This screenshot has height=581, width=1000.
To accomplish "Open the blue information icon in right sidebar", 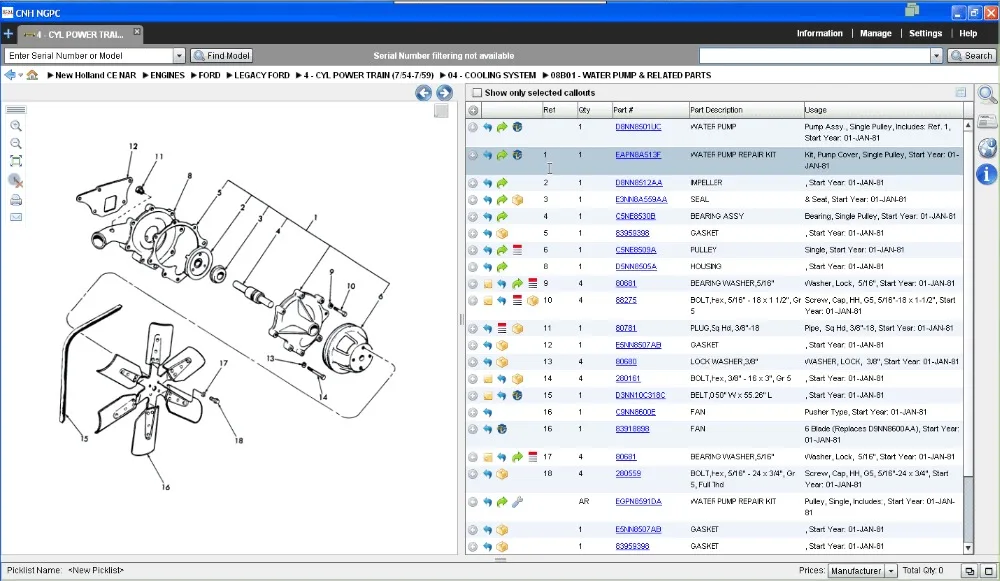I will tap(988, 174).
